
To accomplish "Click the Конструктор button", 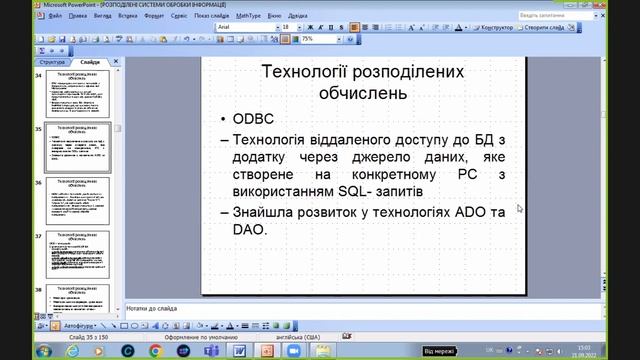I will (x=493, y=27).
